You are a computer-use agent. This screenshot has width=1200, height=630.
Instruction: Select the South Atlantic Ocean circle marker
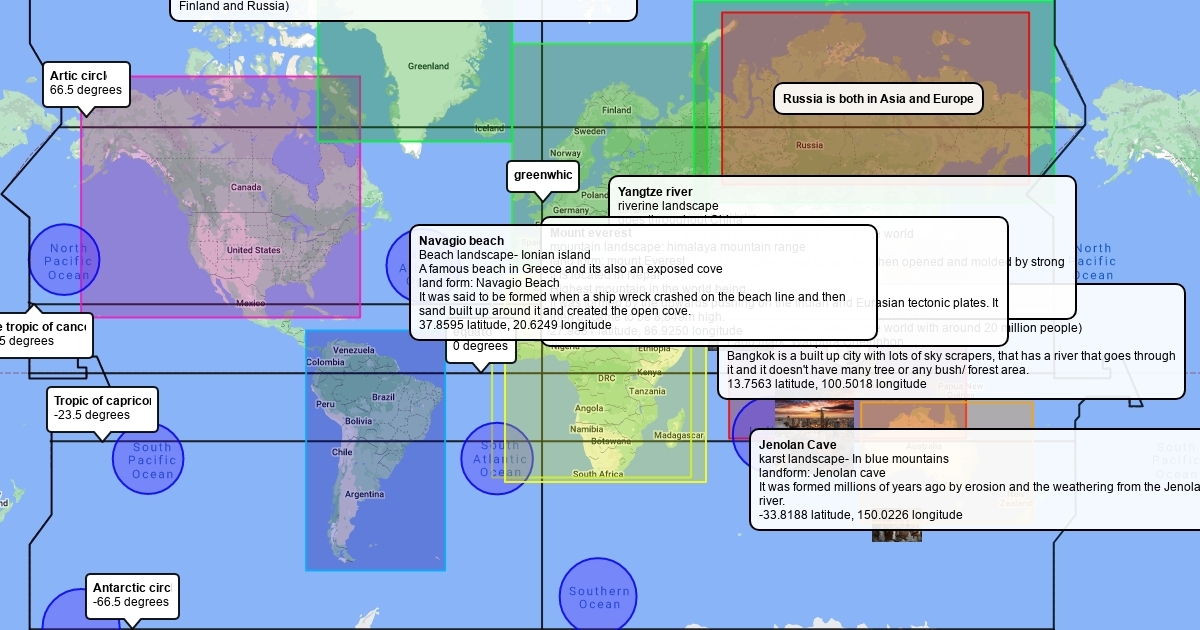coord(497,458)
